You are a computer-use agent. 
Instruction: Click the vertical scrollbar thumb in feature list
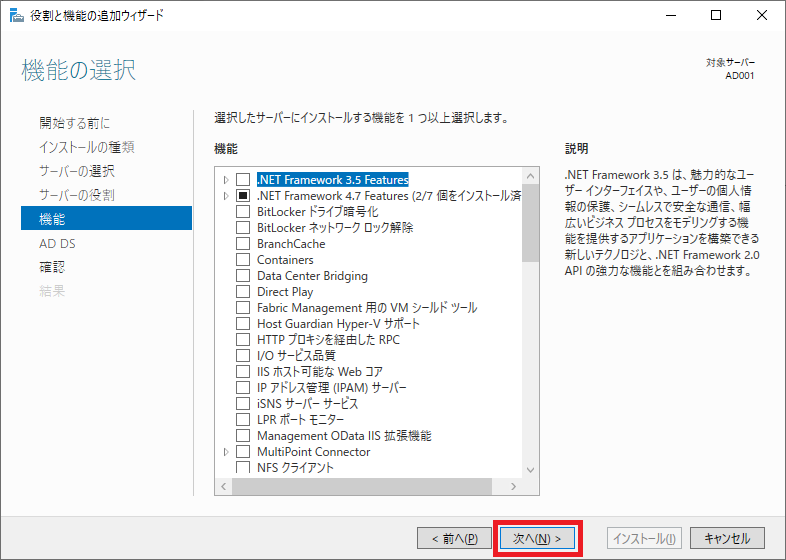click(x=530, y=223)
